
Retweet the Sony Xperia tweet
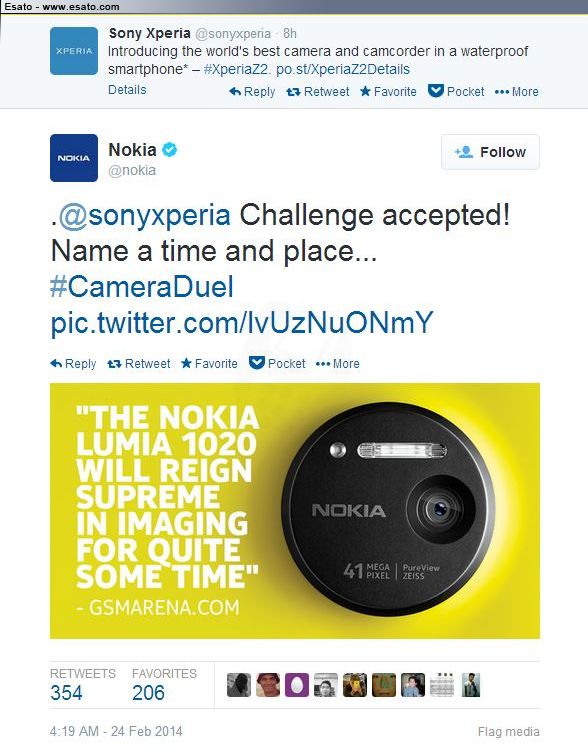(318, 92)
